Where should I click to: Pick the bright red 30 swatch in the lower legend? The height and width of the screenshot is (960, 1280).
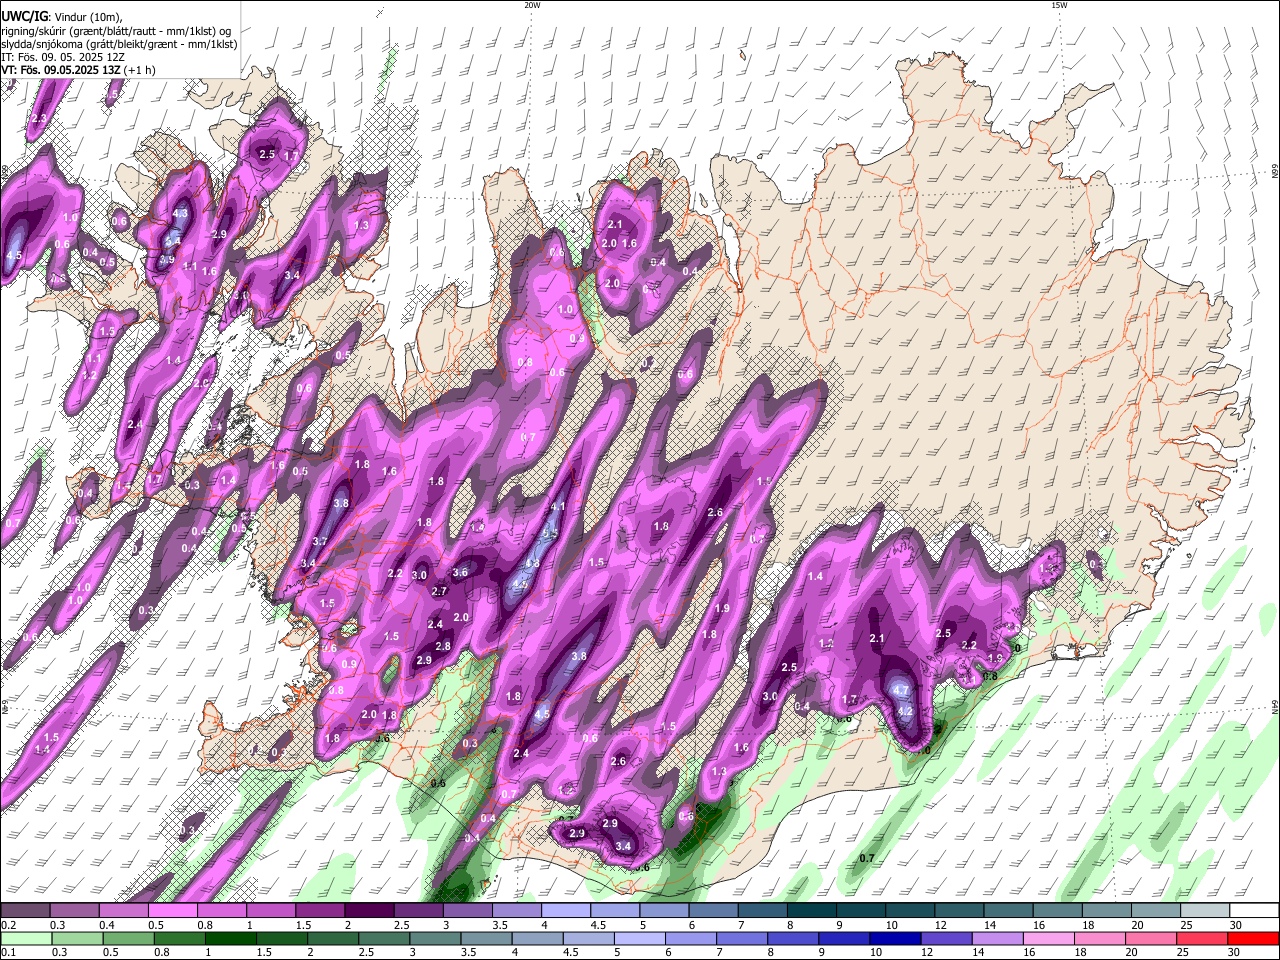[1253, 939]
